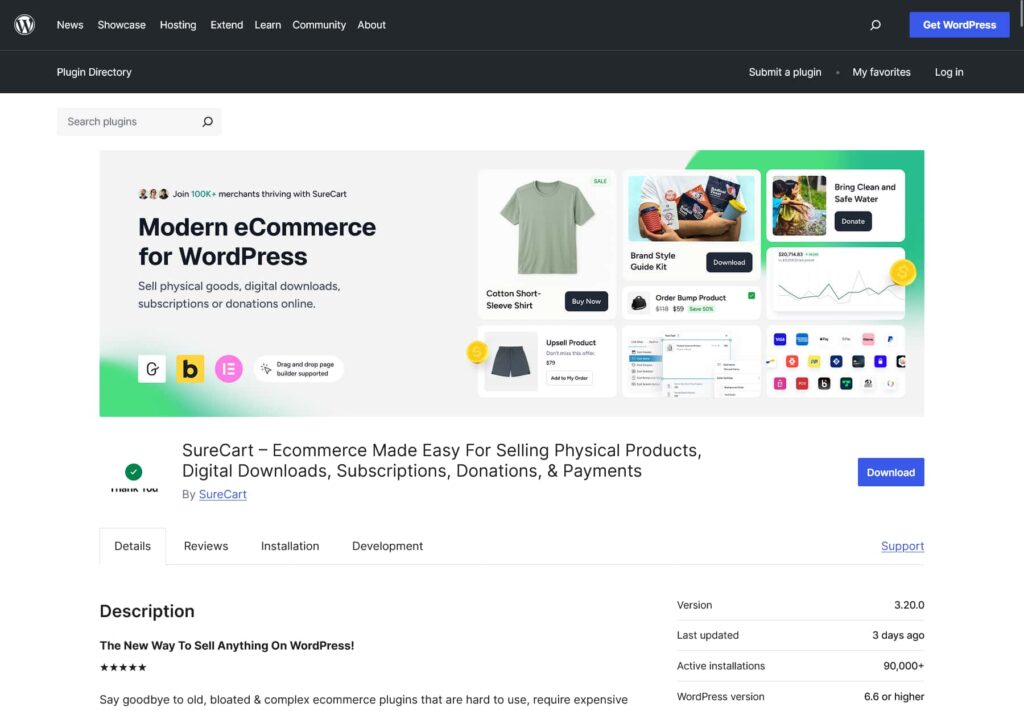Viewport: 1024px width, 711px height.
Task: Click the Elementor pink circle icon
Action: (229, 369)
